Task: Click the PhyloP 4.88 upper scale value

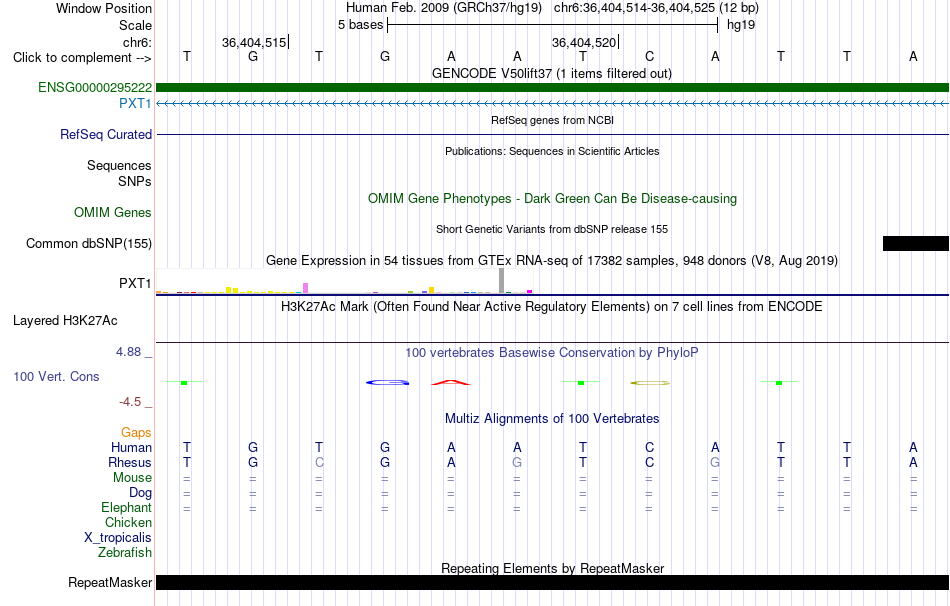Action: tap(128, 351)
